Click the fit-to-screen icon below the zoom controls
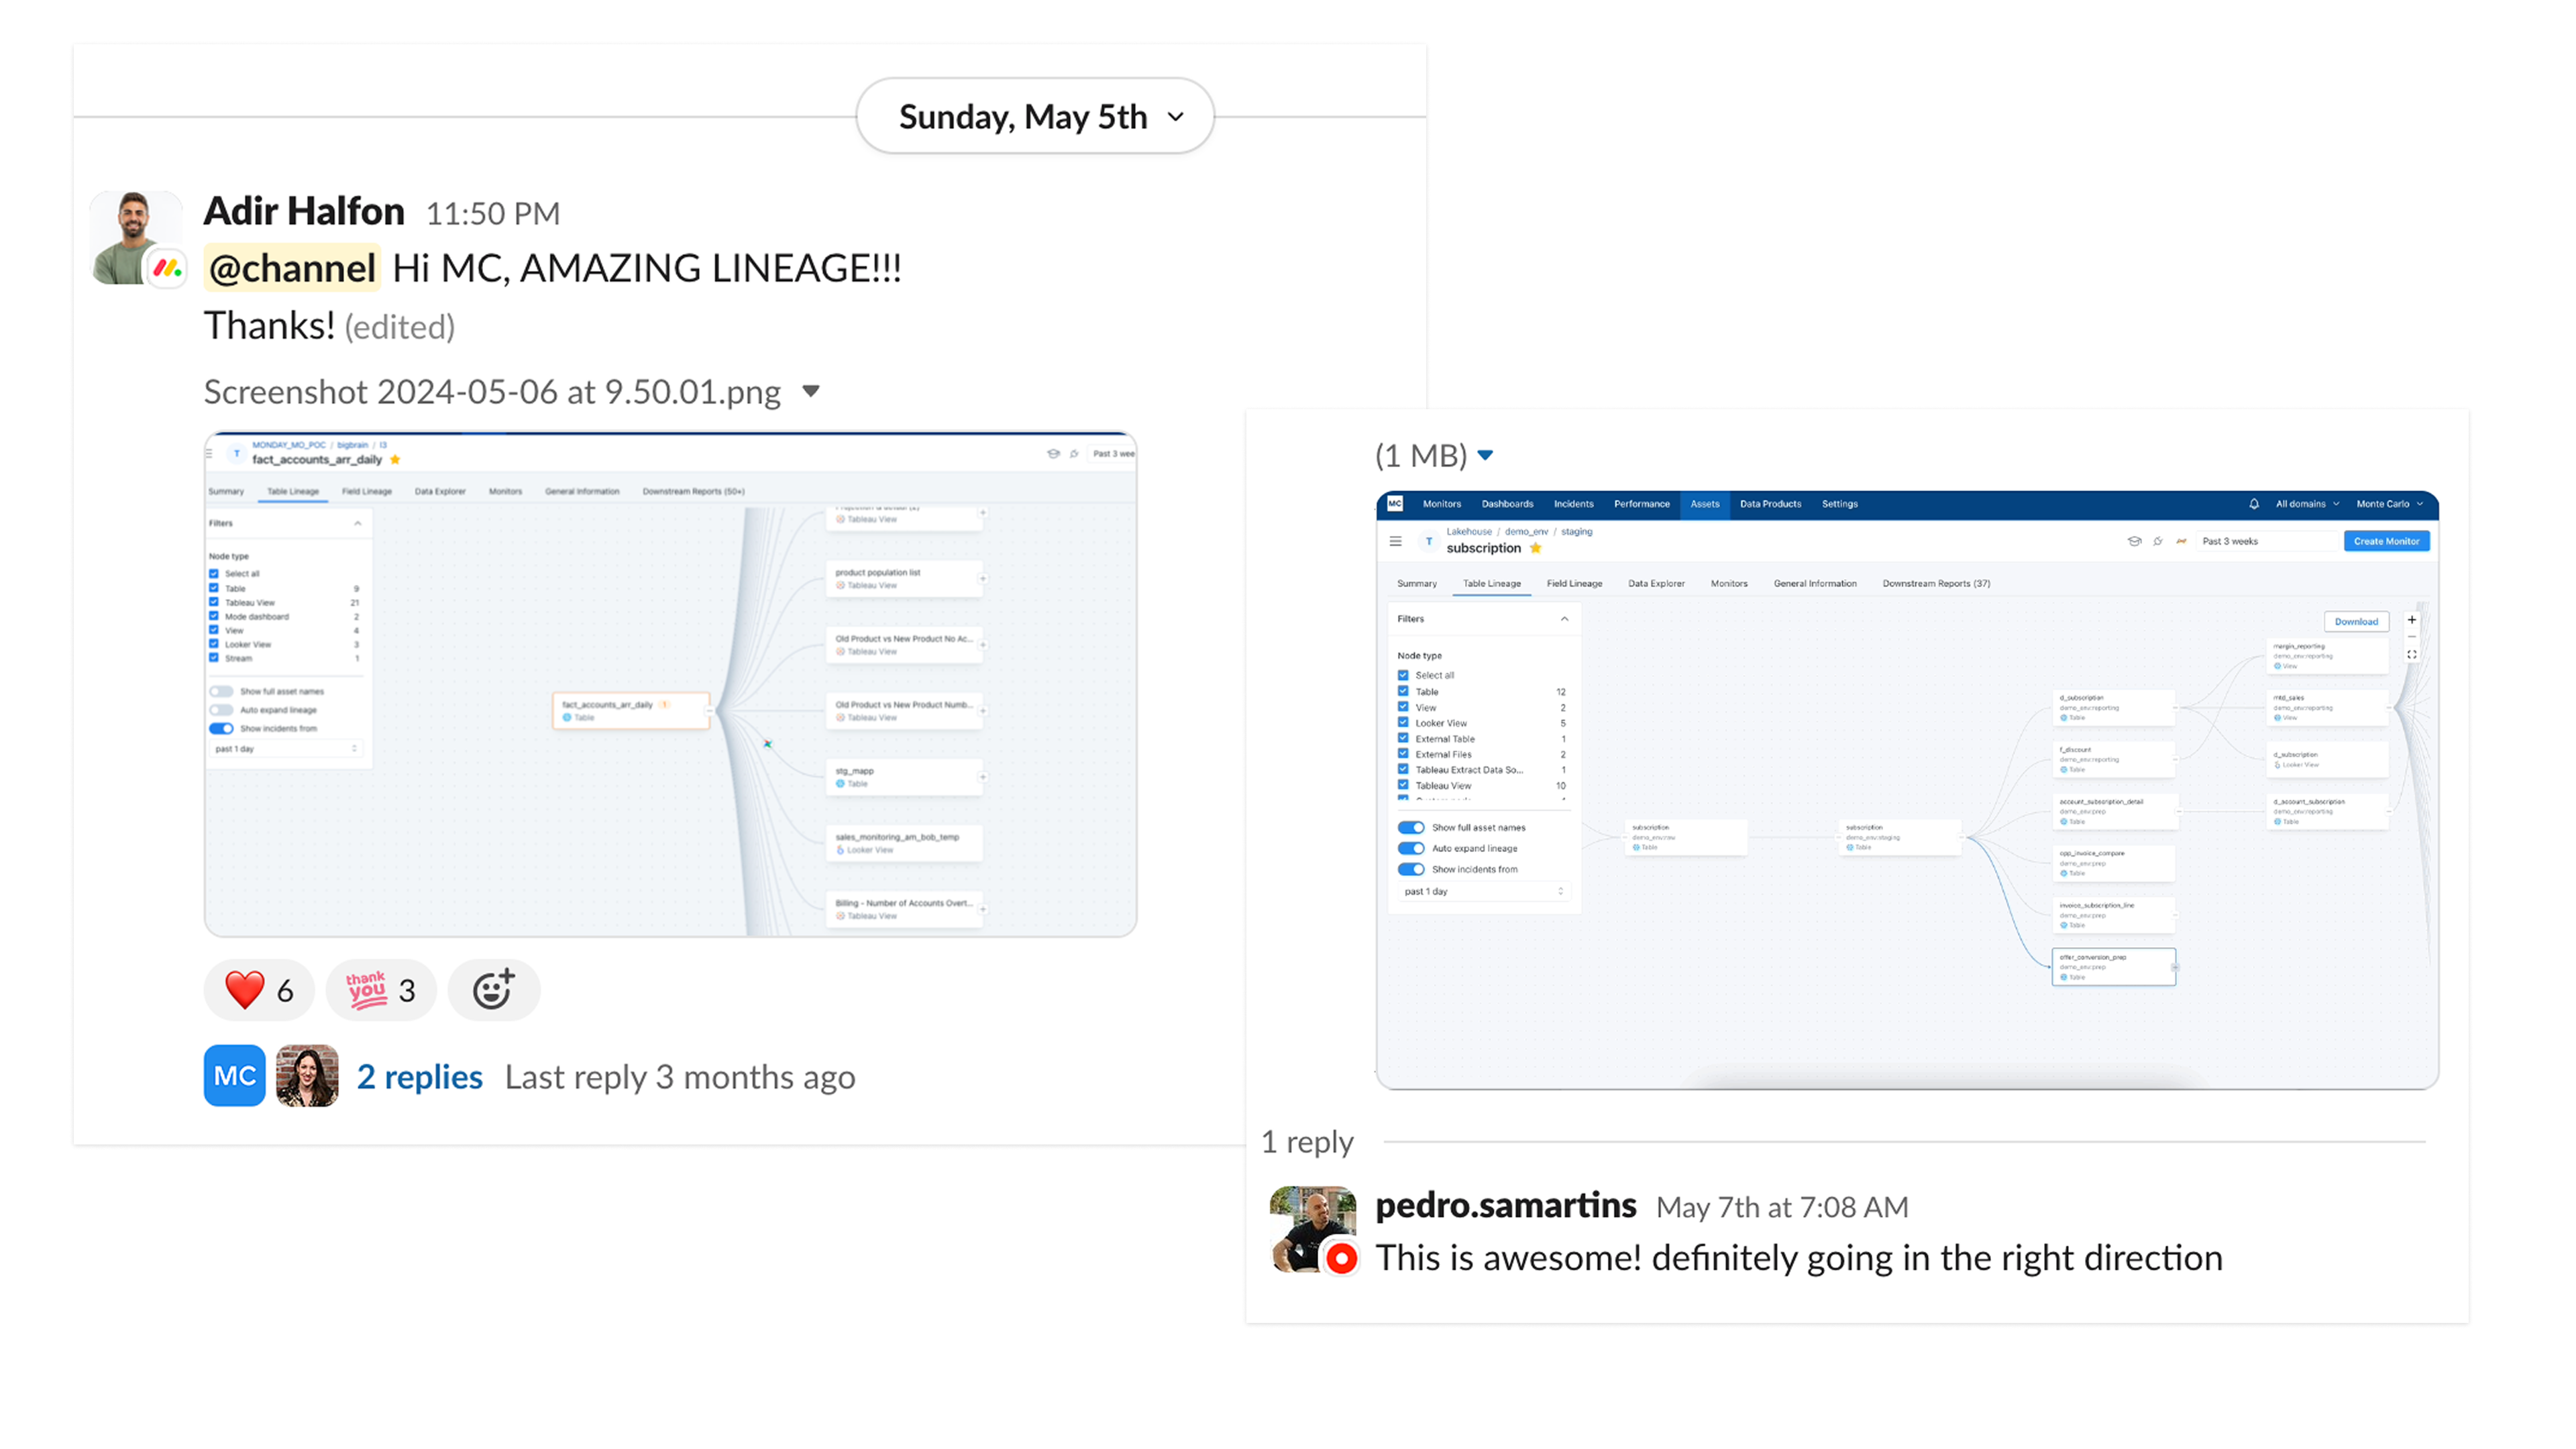The height and width of the screenshot is (1449, 2576). coord(2411,655)
